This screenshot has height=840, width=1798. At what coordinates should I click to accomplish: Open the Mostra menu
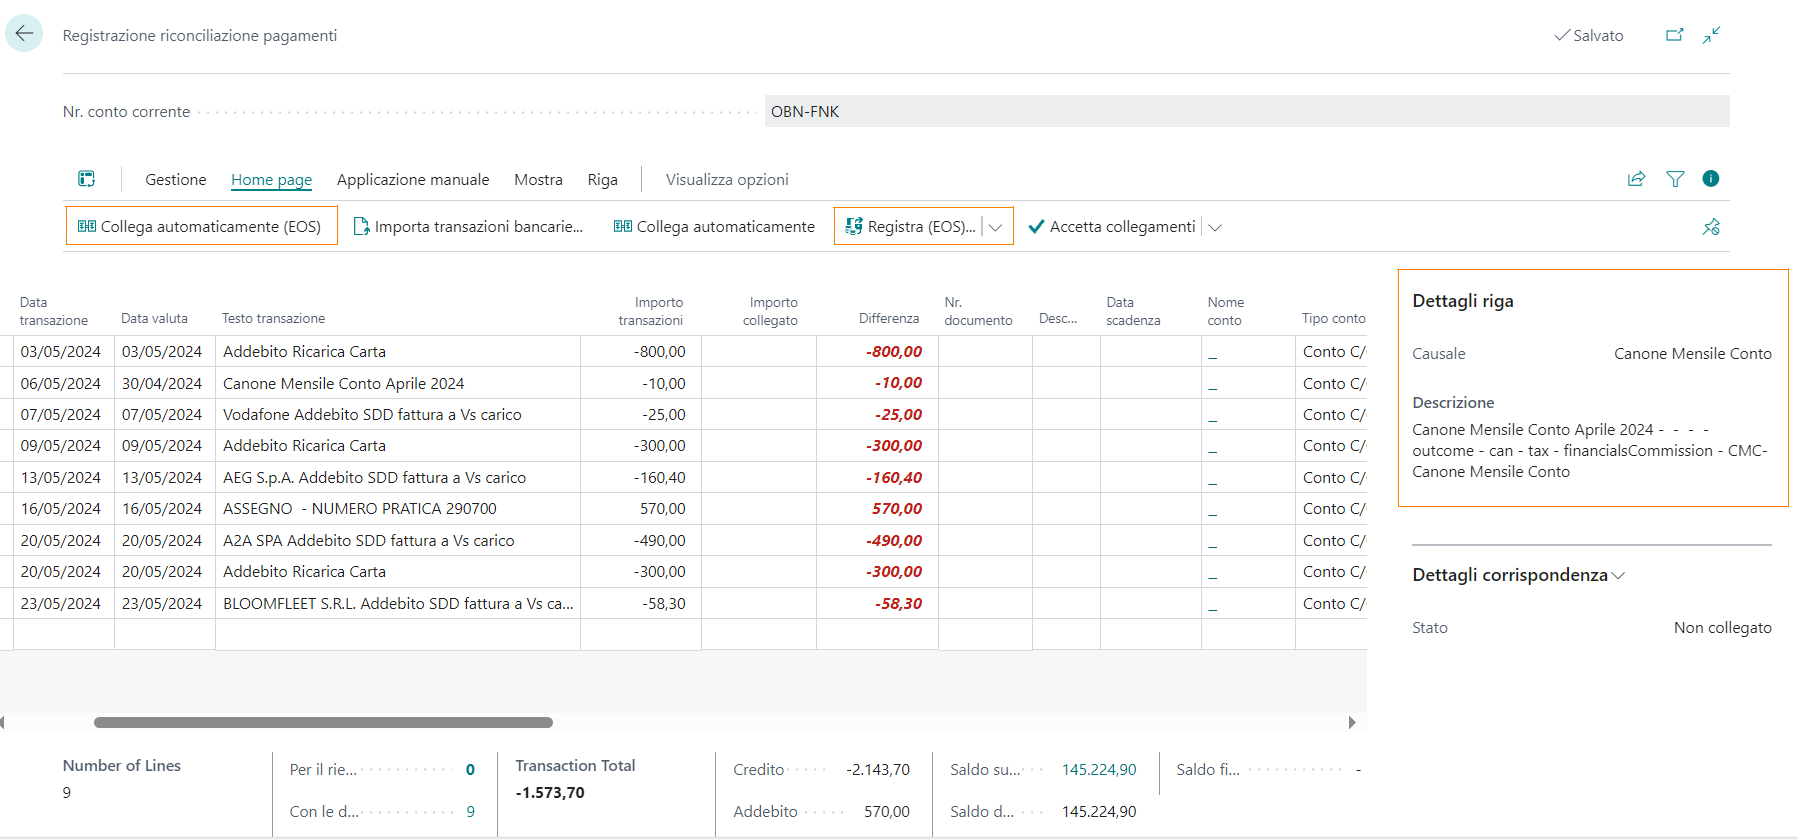538,180
